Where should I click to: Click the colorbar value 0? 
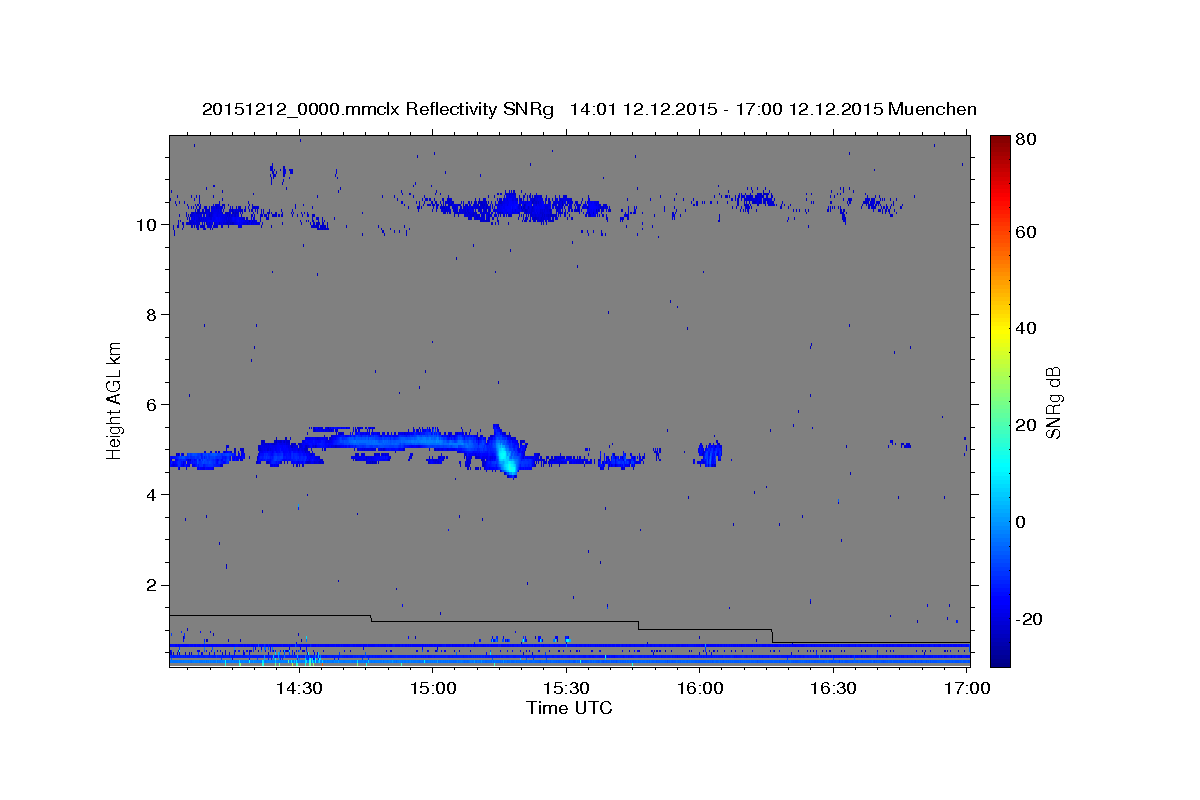click(x=1020, y=522)
